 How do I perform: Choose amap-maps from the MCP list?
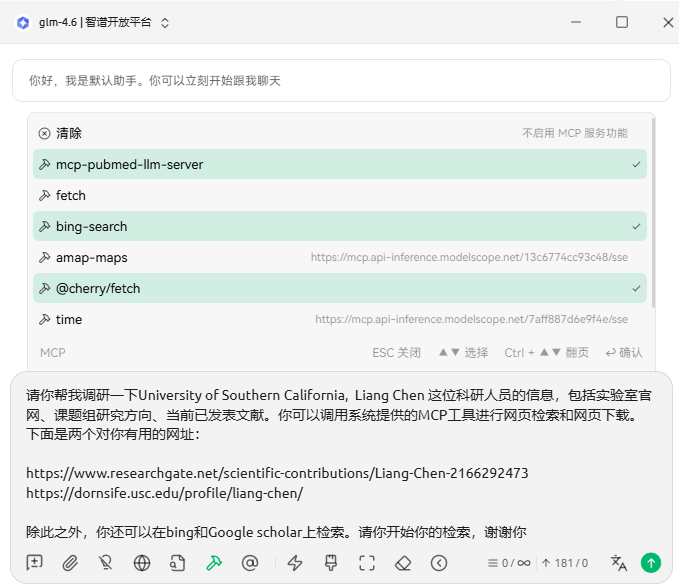coord(92,258)
